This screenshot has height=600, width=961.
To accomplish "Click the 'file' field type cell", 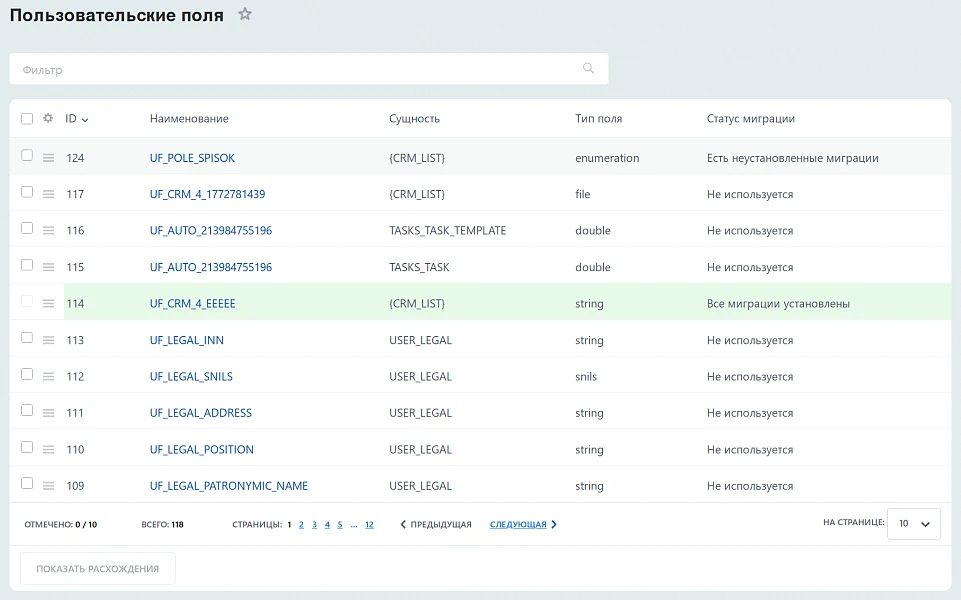I will [x=583, y=194].
